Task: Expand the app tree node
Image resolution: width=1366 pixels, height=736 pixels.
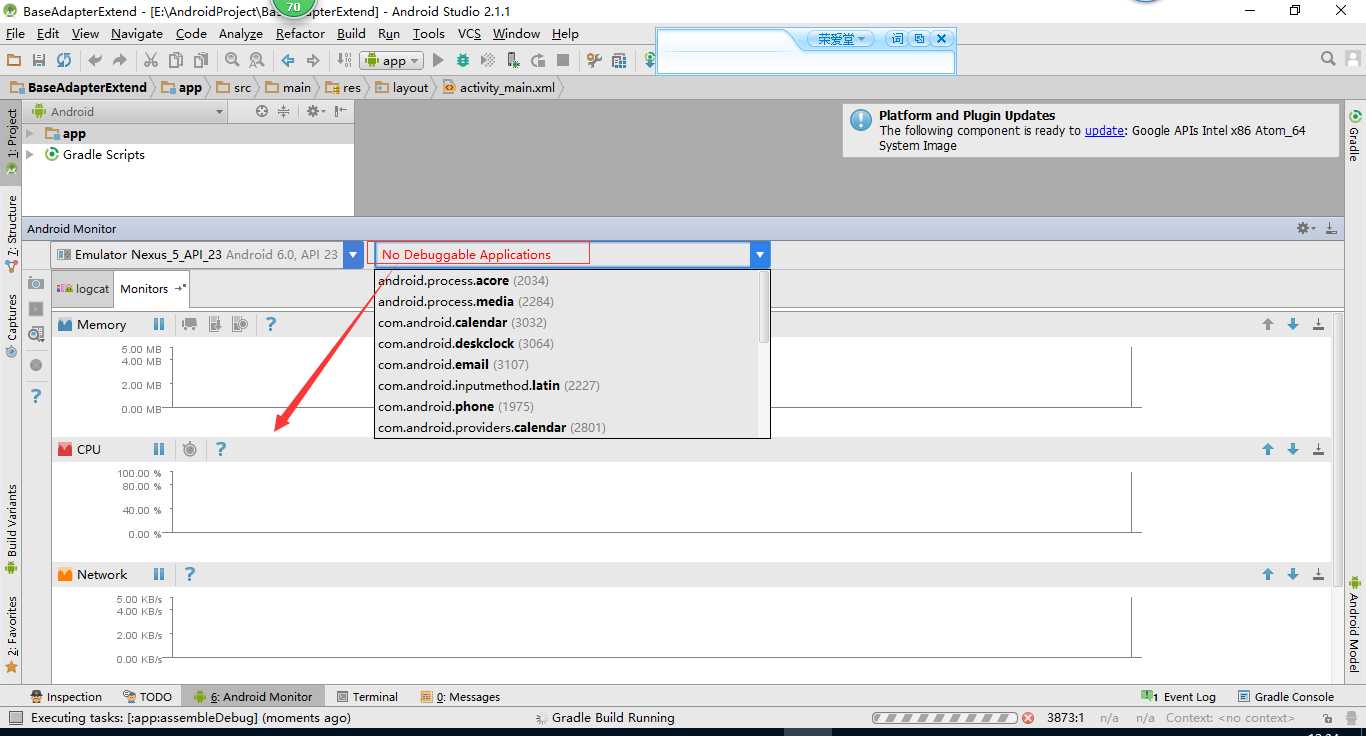Action: click(31, 133)
